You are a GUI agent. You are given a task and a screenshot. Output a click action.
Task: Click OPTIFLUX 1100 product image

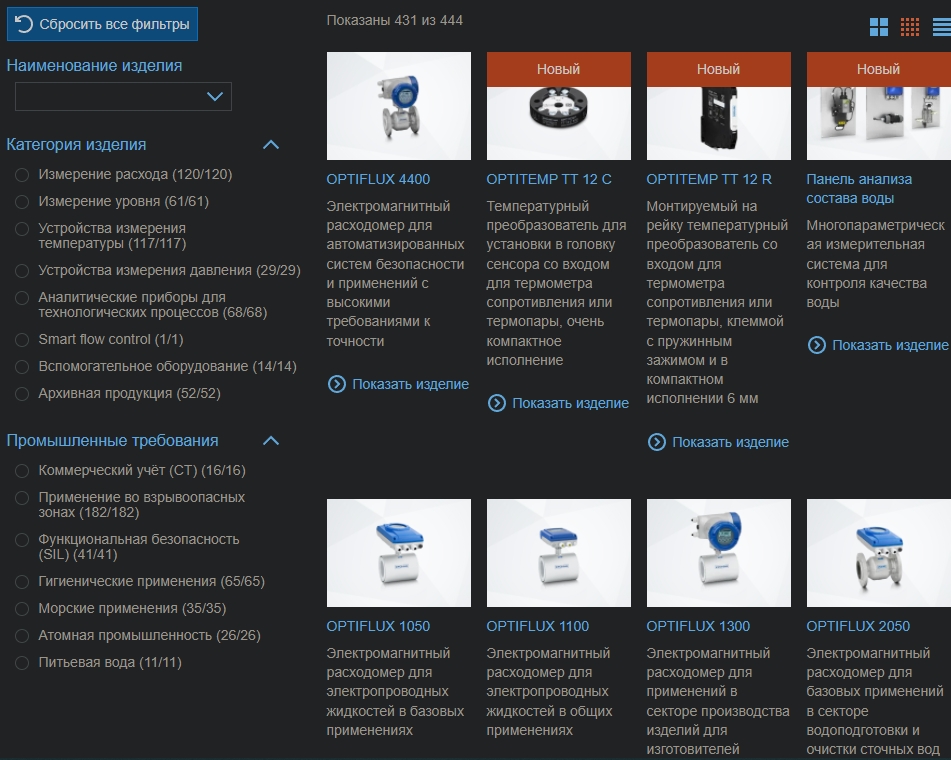559,553
